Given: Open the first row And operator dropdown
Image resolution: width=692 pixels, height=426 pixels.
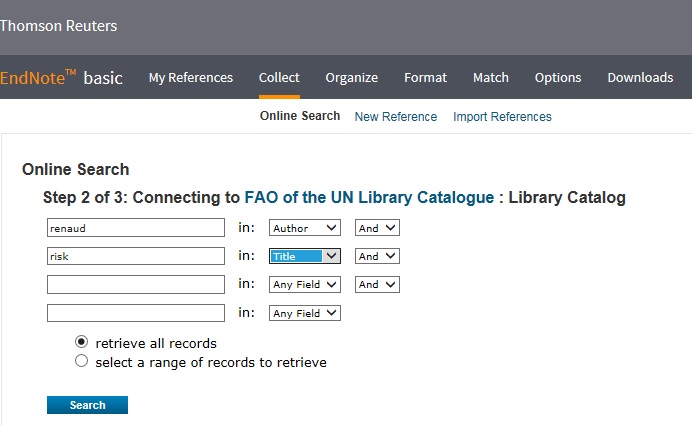Looking at the screenshot, I should tap(377, 228).
